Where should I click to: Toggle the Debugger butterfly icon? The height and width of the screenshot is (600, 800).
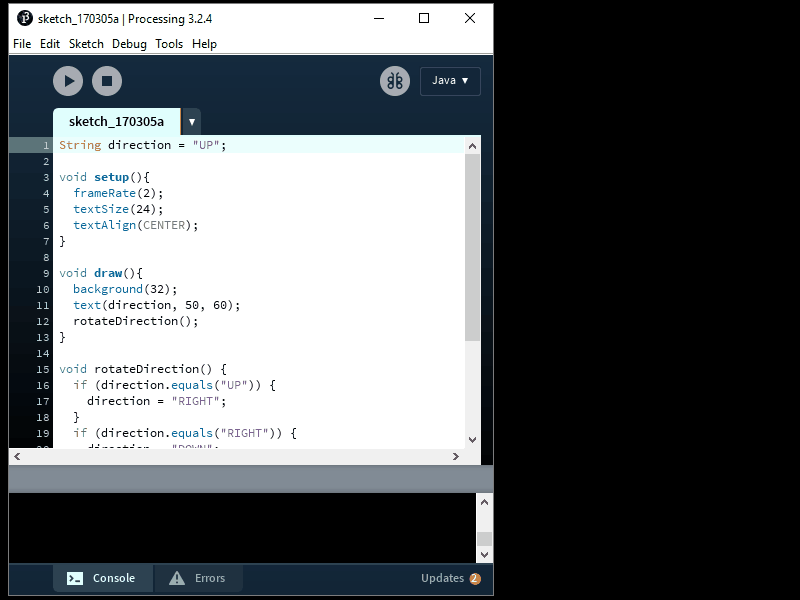(x=395, y=81)
